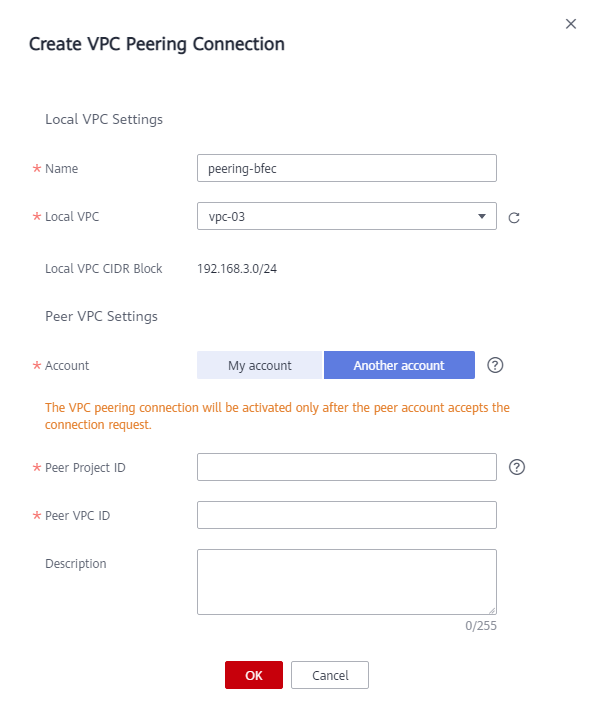Confirm creation with the OK button
The width and height of the screenshot is (591, 715).
point(254,675)
